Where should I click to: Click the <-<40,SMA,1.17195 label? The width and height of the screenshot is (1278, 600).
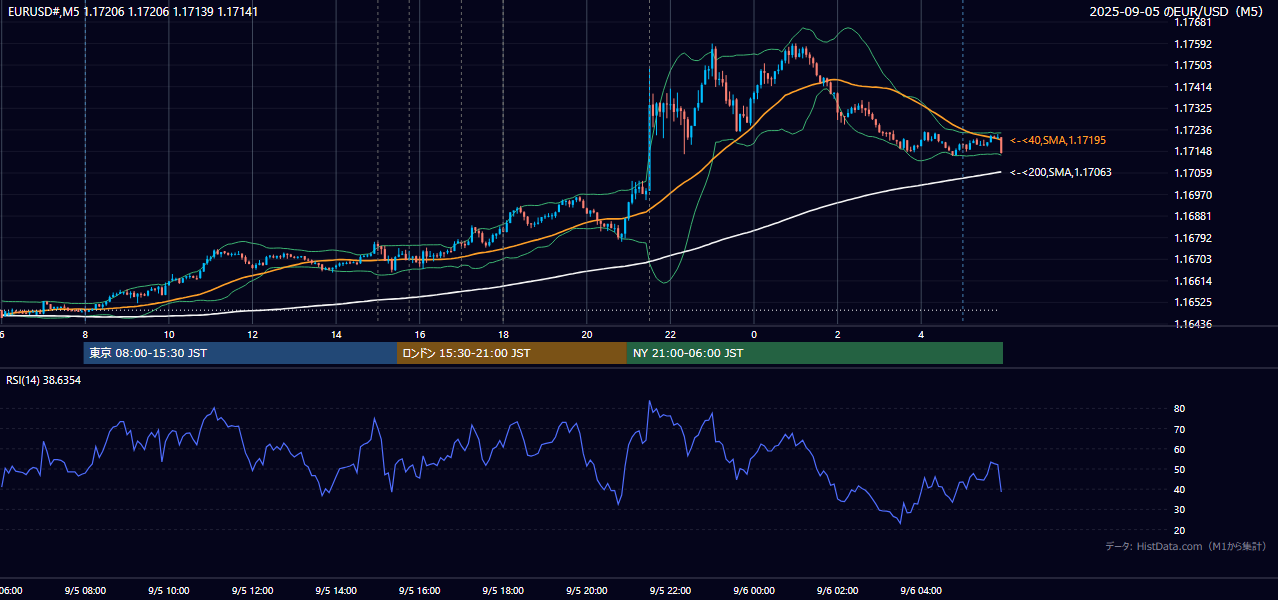tap(1058, 140)
